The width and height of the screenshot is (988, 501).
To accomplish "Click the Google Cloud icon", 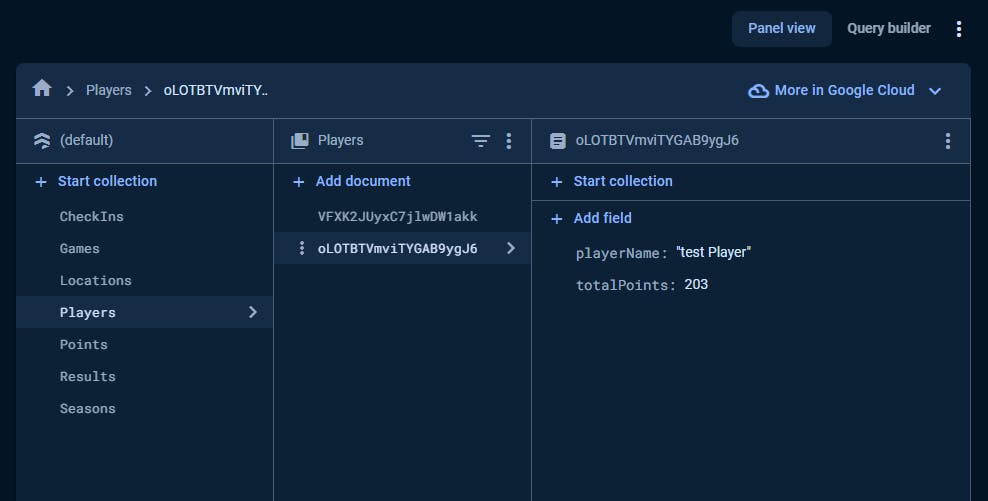I will 759,90.
